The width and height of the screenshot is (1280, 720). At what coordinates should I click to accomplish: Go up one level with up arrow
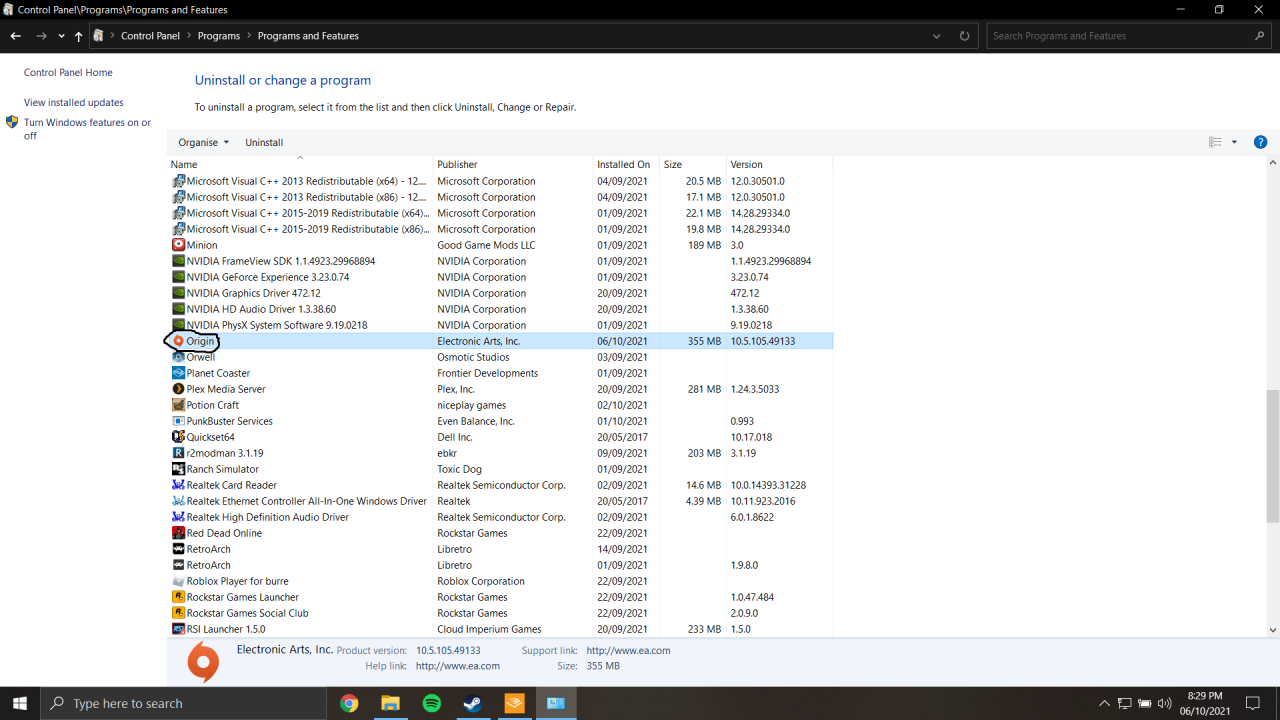[x=78, y=36]
